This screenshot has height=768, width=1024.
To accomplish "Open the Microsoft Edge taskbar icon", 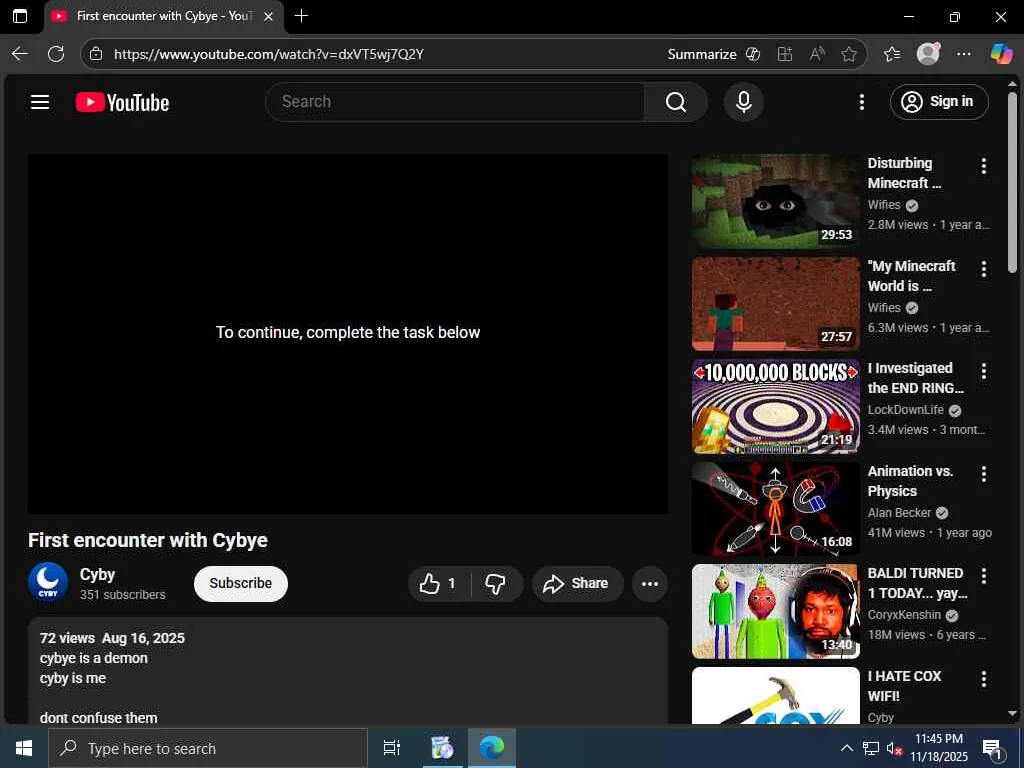I will tap(492, 748).
